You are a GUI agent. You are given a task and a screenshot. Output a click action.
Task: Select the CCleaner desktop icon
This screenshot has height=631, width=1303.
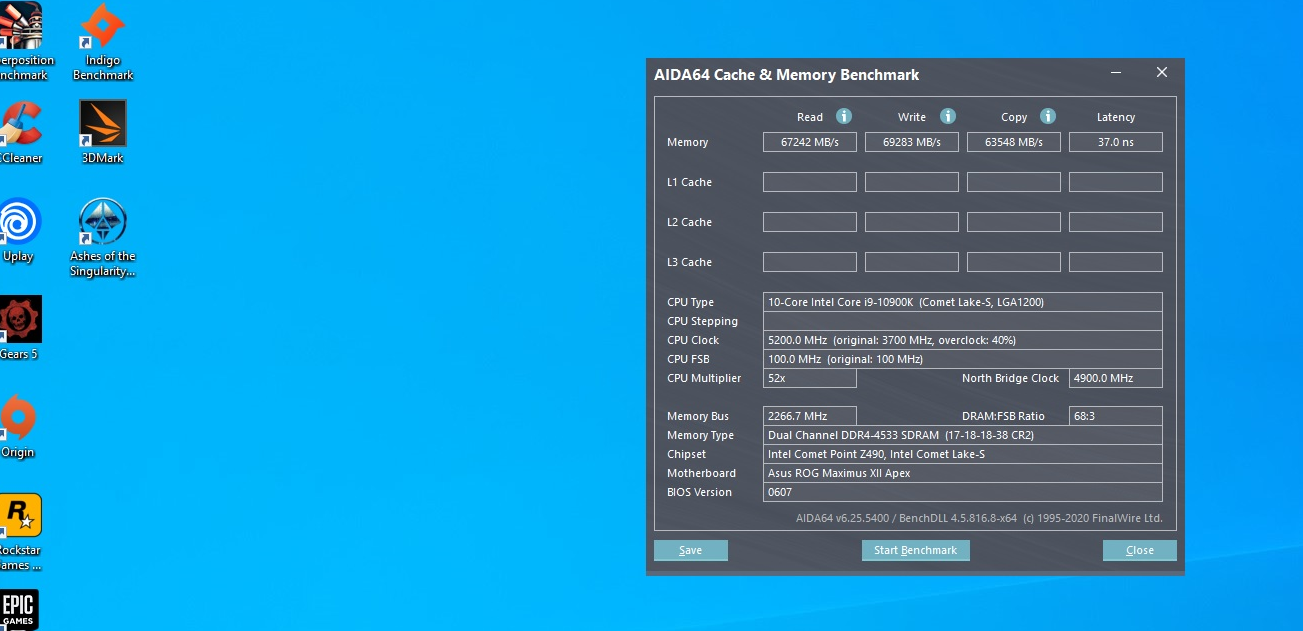(x=19, y=132)
